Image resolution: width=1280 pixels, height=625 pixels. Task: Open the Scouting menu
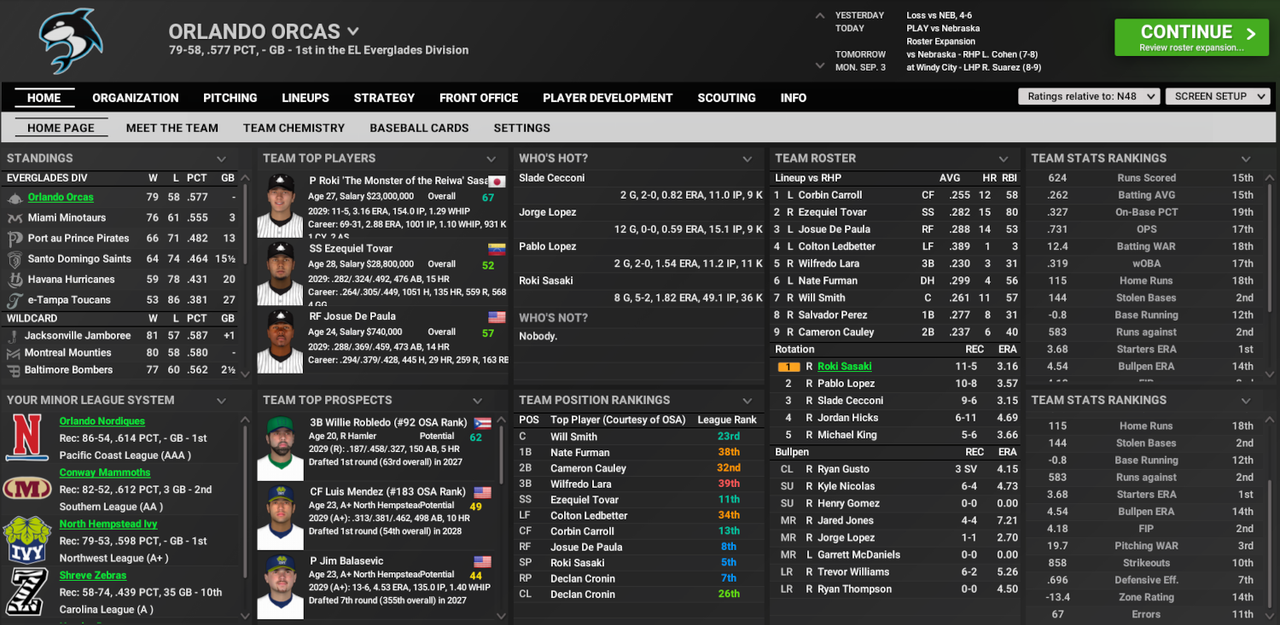tap(727, 98)
